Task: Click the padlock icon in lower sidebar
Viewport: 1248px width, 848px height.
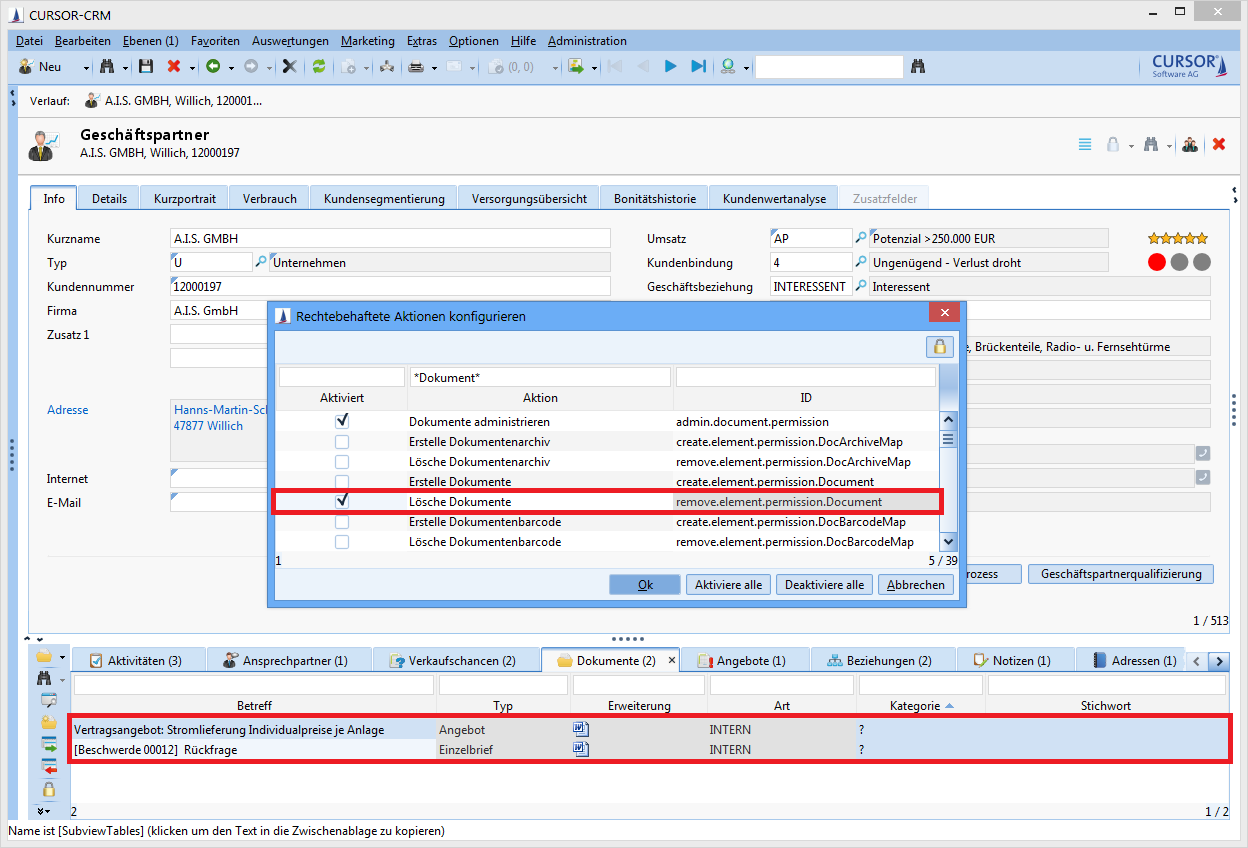Action: tap(48, 789)
